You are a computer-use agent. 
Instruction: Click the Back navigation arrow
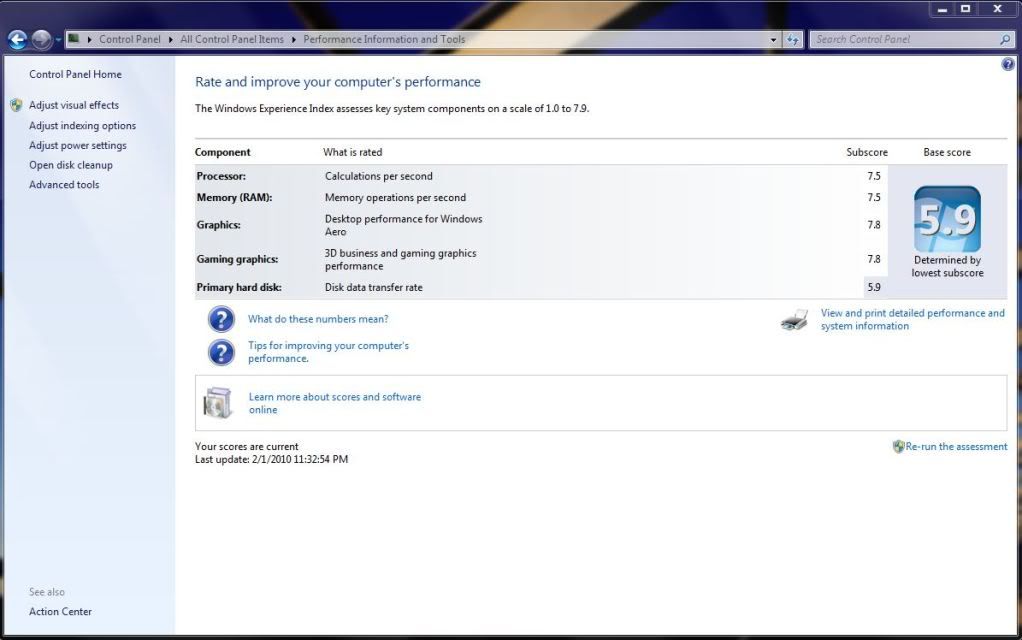coord(18,40)
